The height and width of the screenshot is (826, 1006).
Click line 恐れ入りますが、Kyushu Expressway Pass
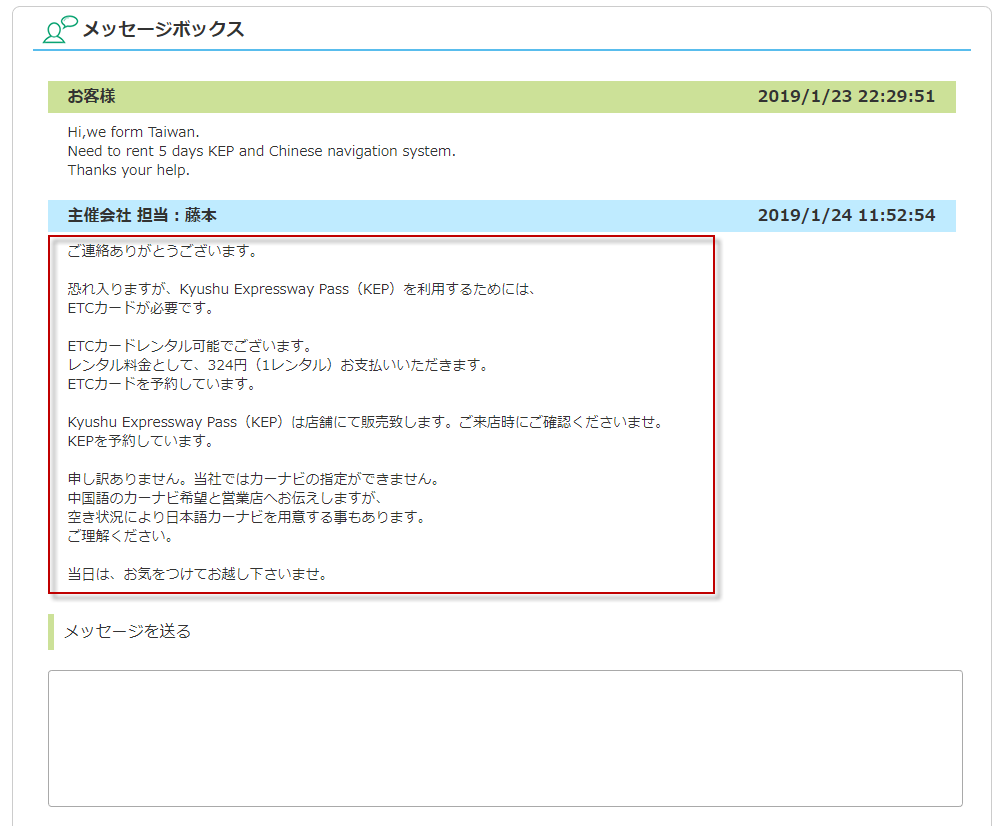pos(302,289)
